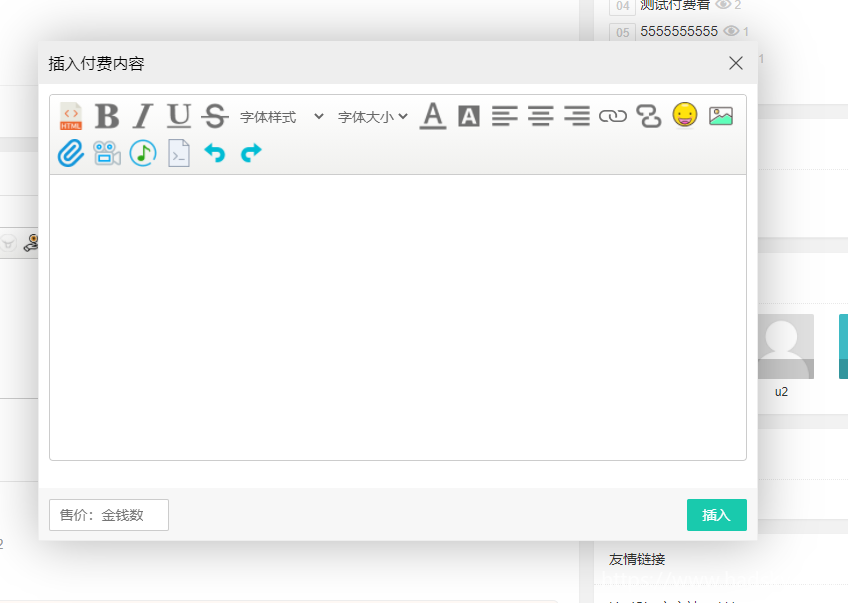
Task: Pick a font text color
Action: [433, 117]
